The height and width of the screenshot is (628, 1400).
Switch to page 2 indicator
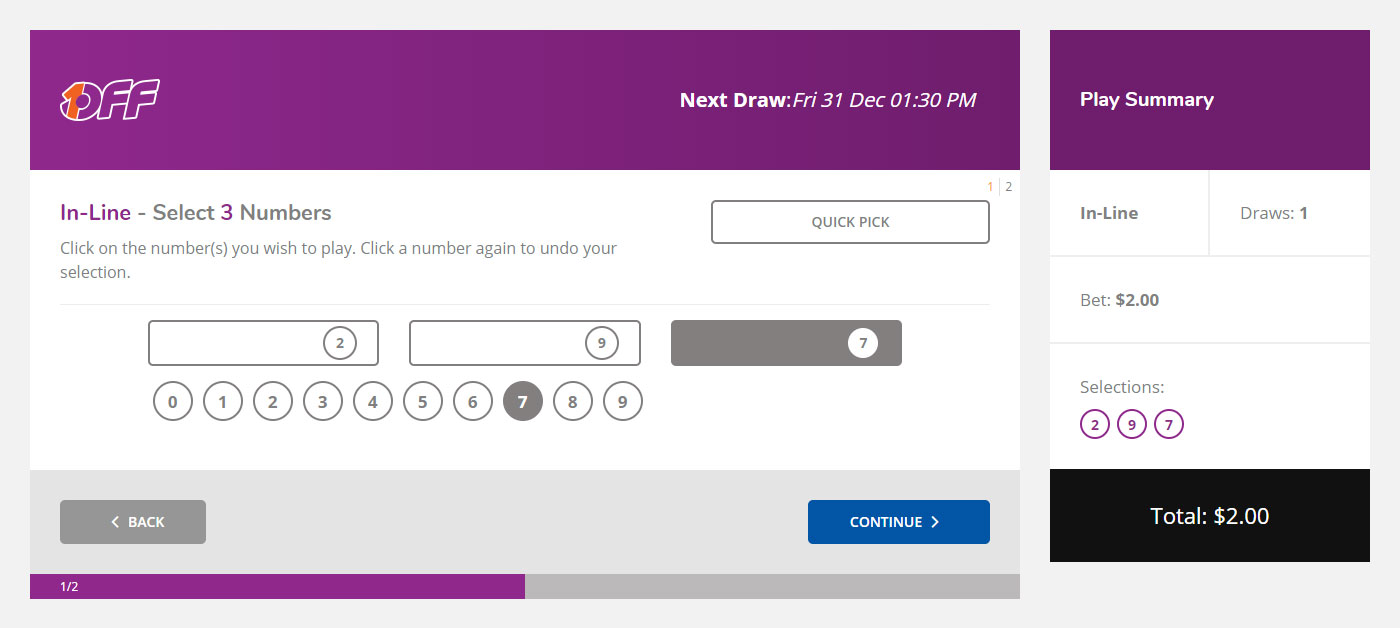[1008, 187]
